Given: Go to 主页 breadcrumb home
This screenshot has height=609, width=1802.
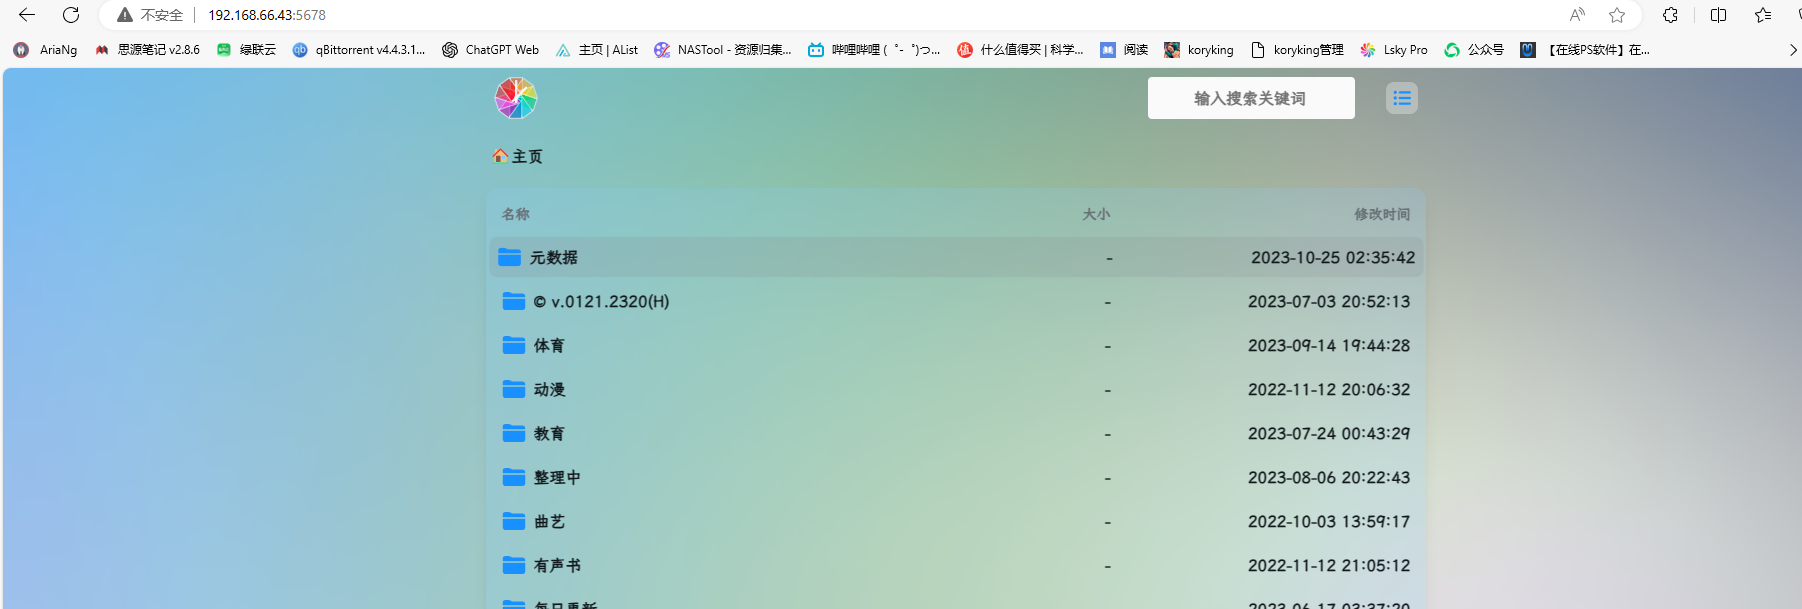Looking at the screenshot, I should [518, 156].
